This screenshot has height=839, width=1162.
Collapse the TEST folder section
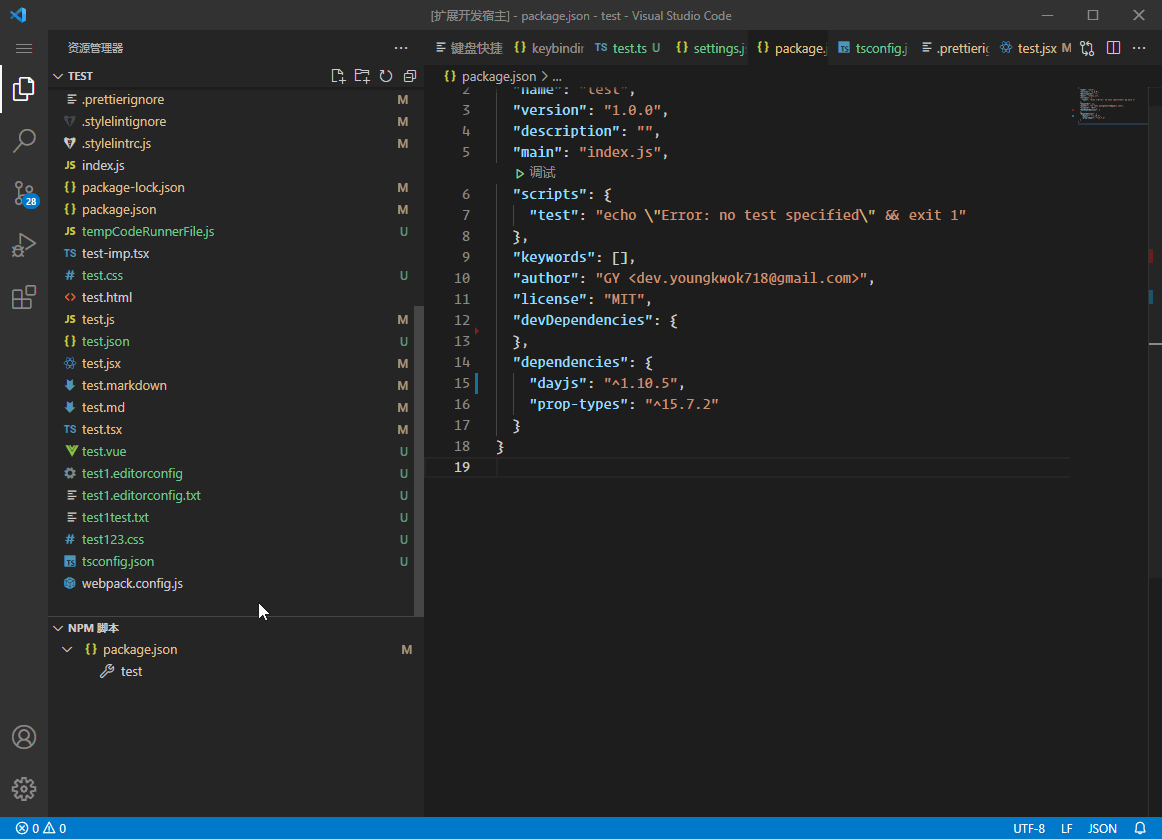click(x=58, y=76)
